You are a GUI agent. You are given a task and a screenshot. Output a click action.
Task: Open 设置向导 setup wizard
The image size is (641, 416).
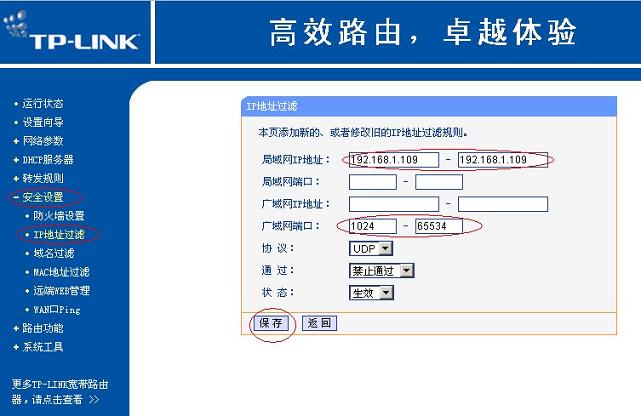tap(43, 122)
